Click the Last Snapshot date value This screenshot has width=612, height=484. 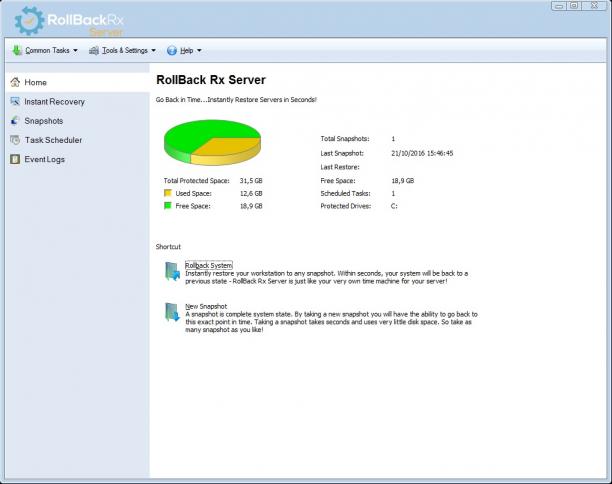422,153
